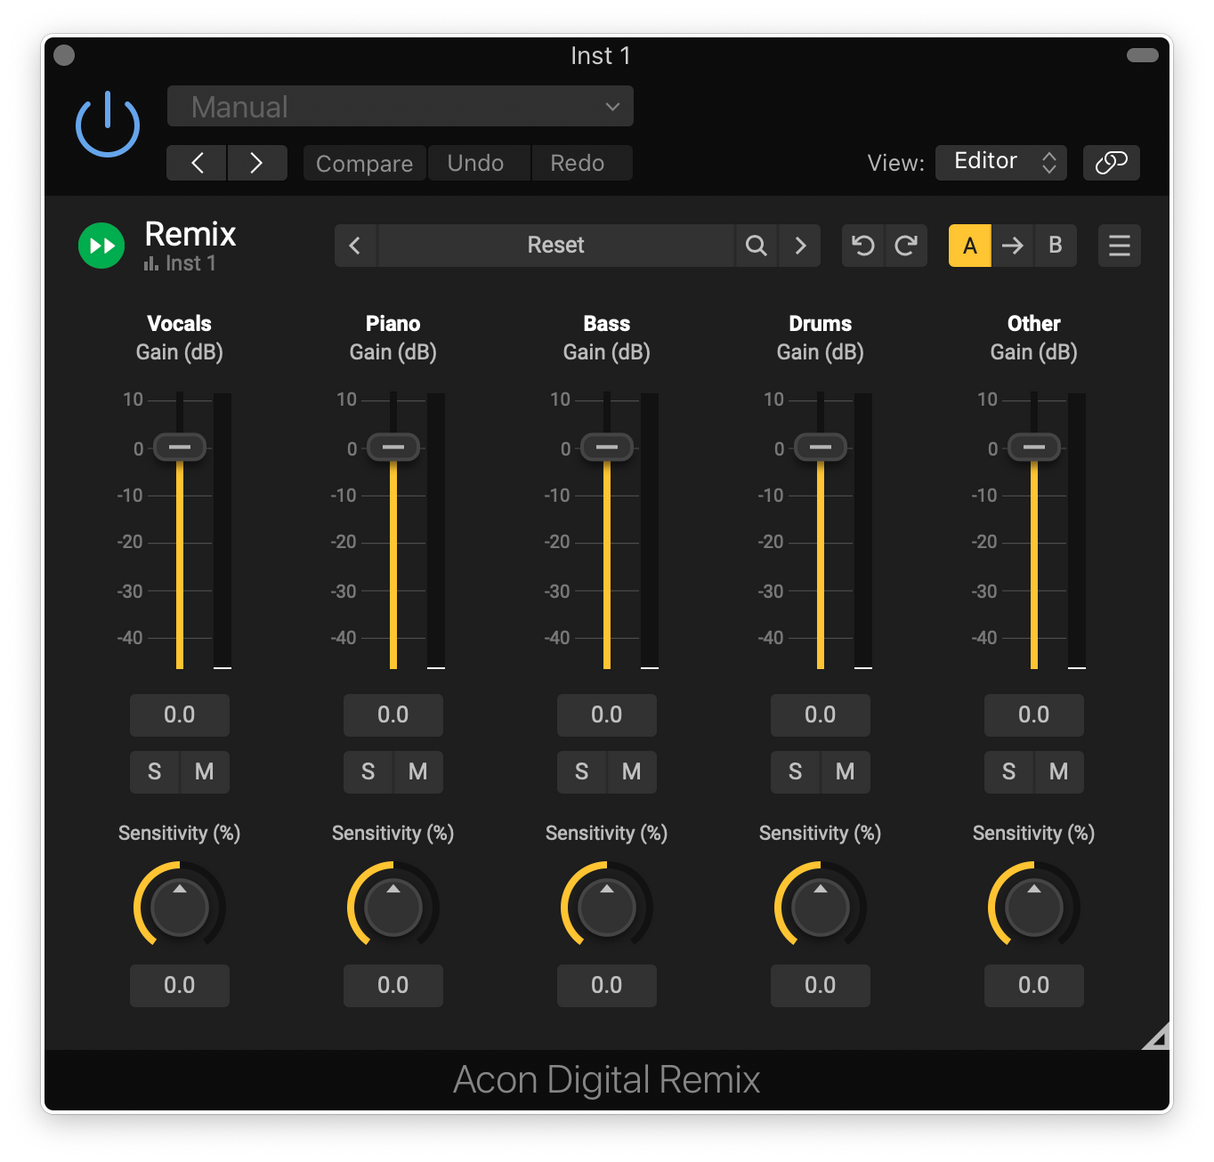Open the Reset preset name field
The height and width of the screenshot is (1162, 1214).
pyautogui.click(x=556, y=245)
